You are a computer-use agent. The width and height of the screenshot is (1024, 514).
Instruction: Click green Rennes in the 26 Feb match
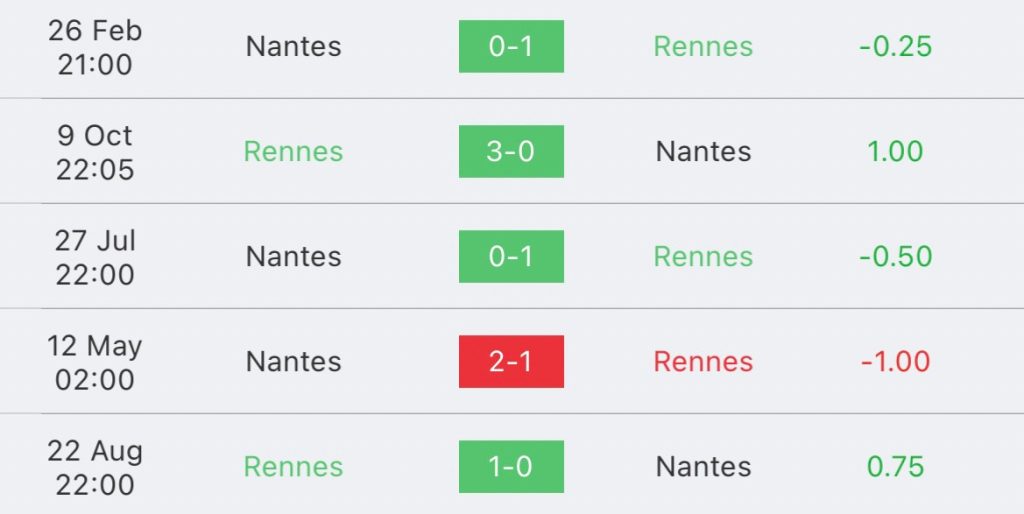click(703, 47)
